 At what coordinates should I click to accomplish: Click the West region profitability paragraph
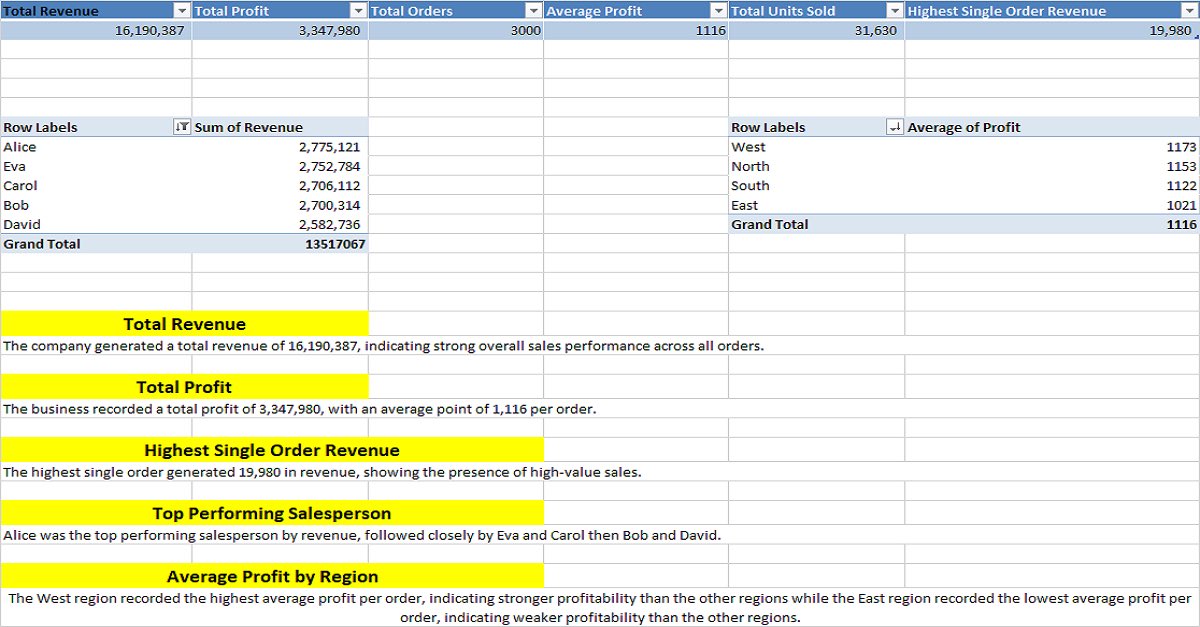pyautogui.click(x=600, y=608)
